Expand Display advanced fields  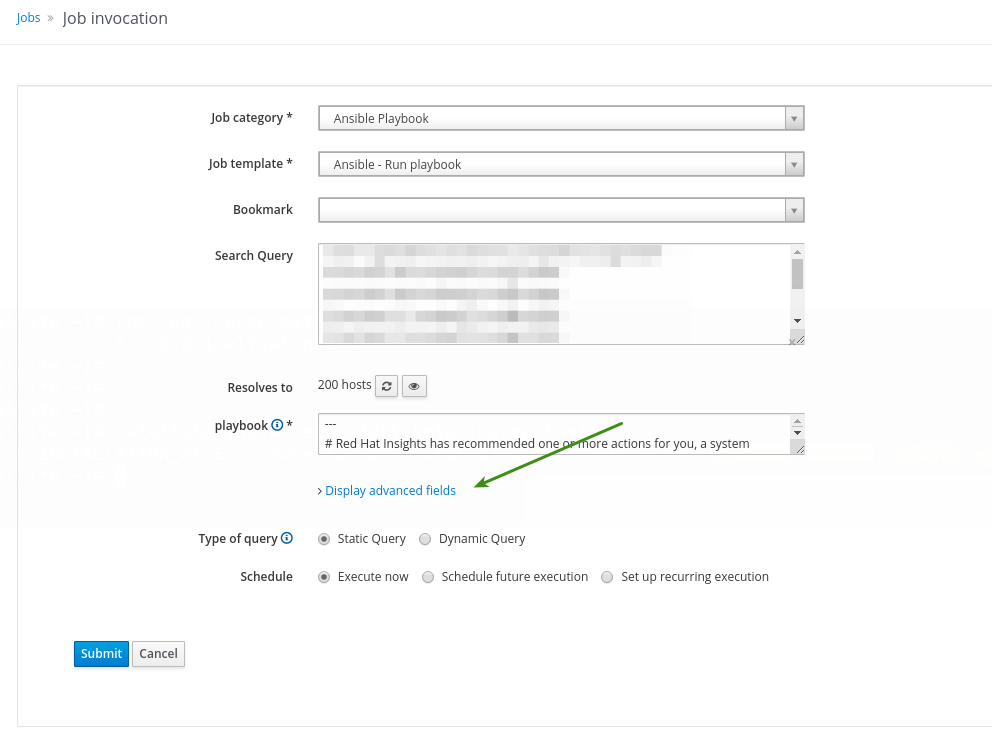click(389, 491)
